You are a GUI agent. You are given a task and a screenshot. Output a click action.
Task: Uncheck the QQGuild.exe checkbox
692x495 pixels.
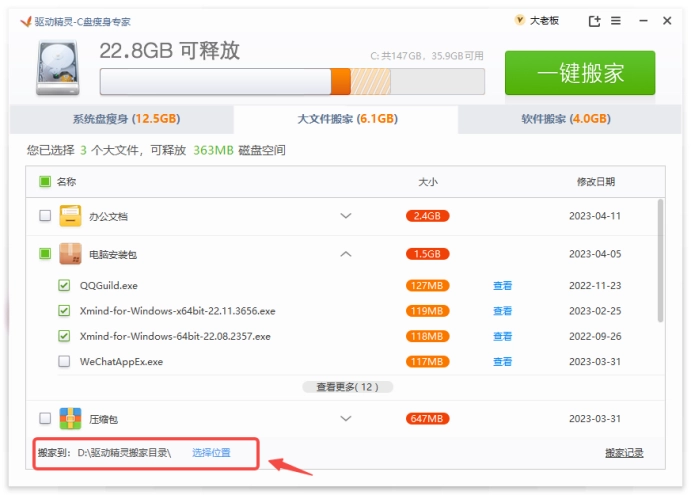[64, 285]
